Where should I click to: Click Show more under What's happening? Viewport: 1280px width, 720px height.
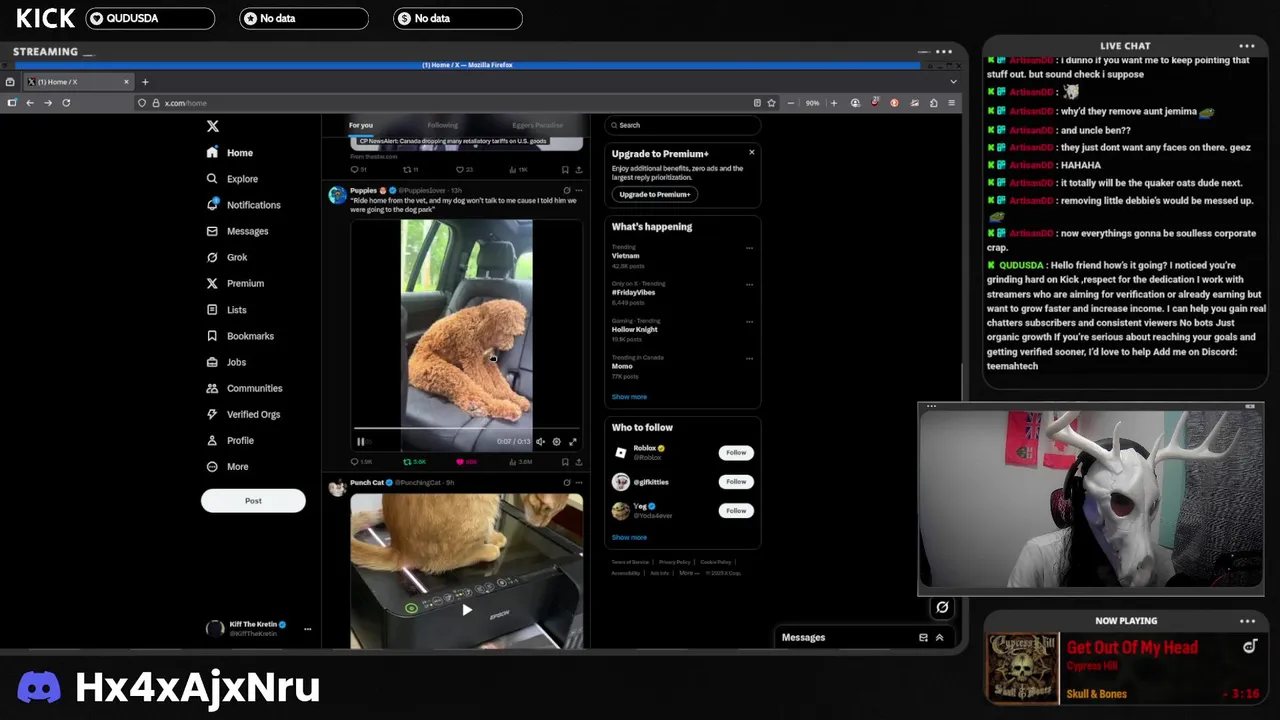click(629, 397)
